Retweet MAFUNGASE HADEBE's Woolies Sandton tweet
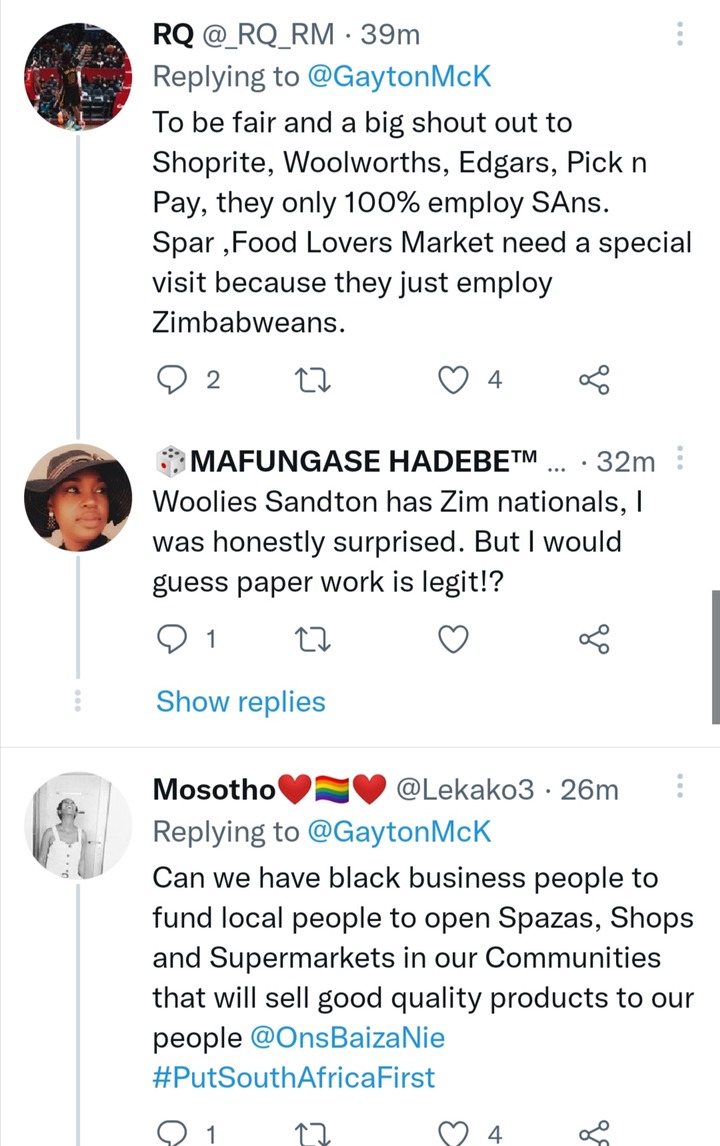720x1146 pixels. (x=312, y=640)
